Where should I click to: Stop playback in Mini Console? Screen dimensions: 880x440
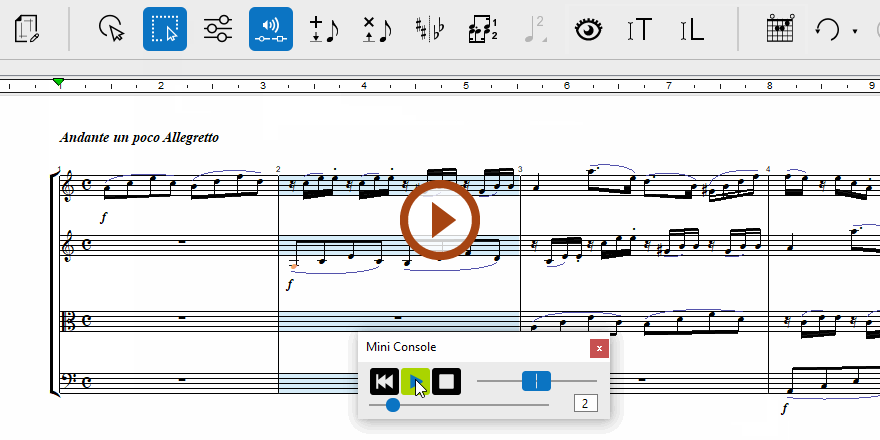click(x=447, y=382)
